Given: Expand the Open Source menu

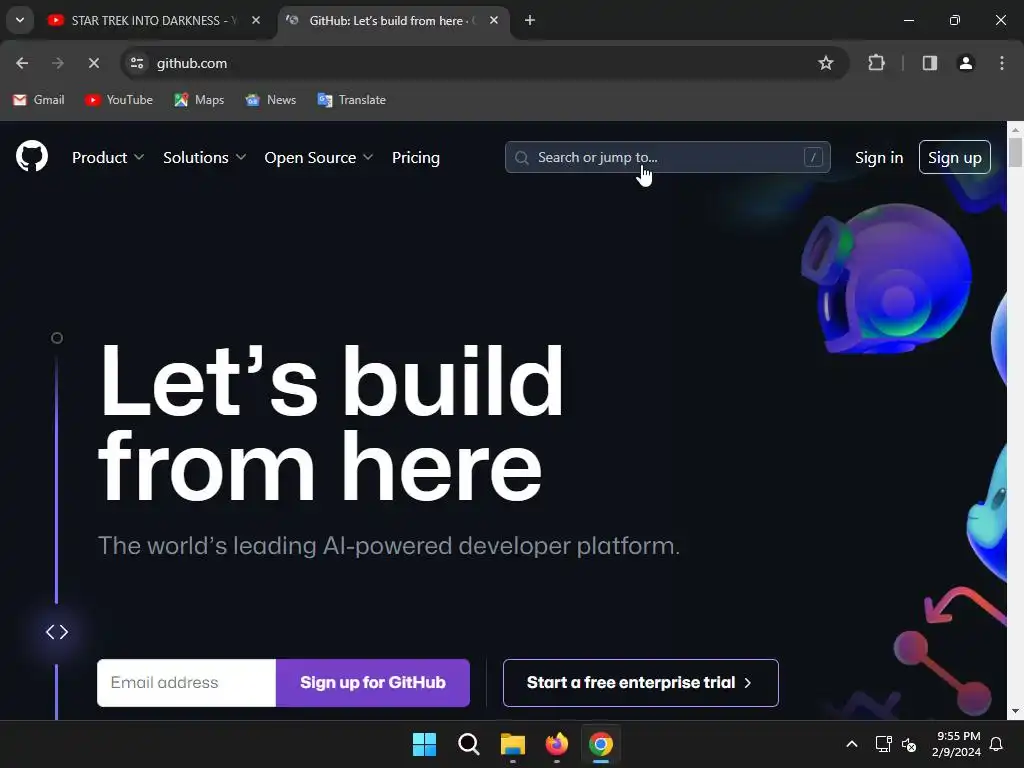Looking at the screenshot, I should (319, 157).
